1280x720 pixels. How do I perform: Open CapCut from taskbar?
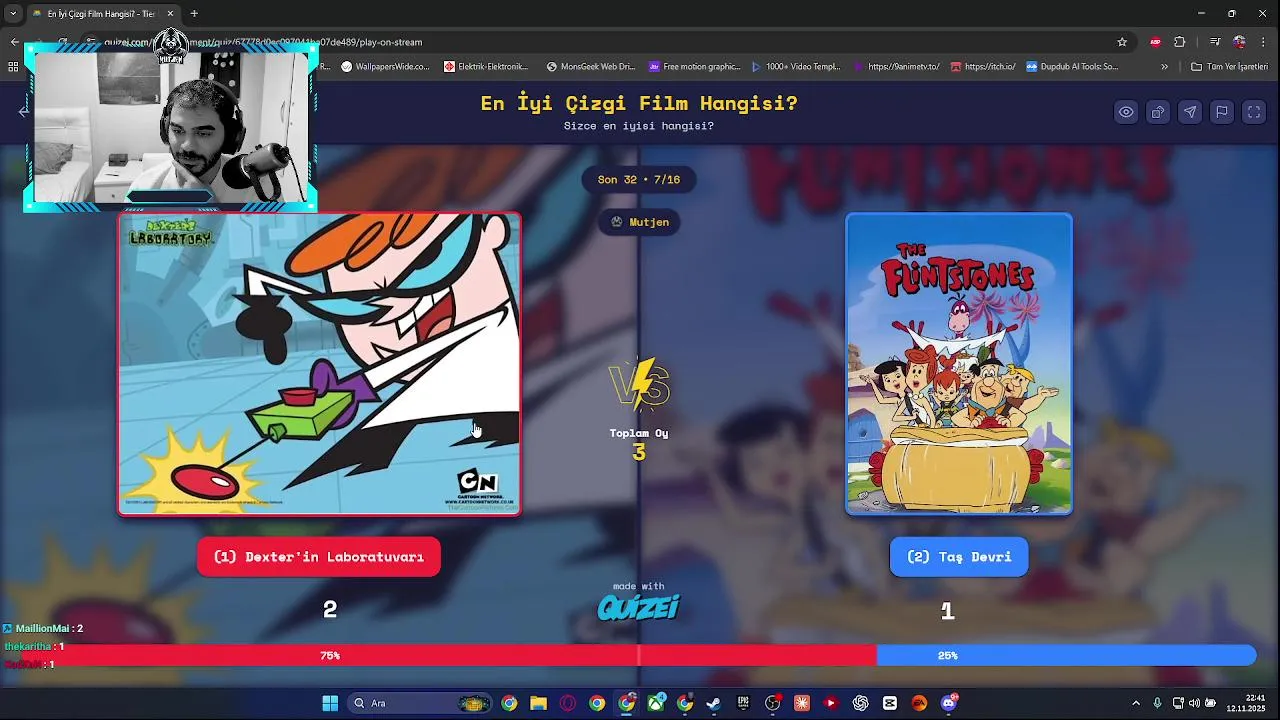(x=890, y=703)
